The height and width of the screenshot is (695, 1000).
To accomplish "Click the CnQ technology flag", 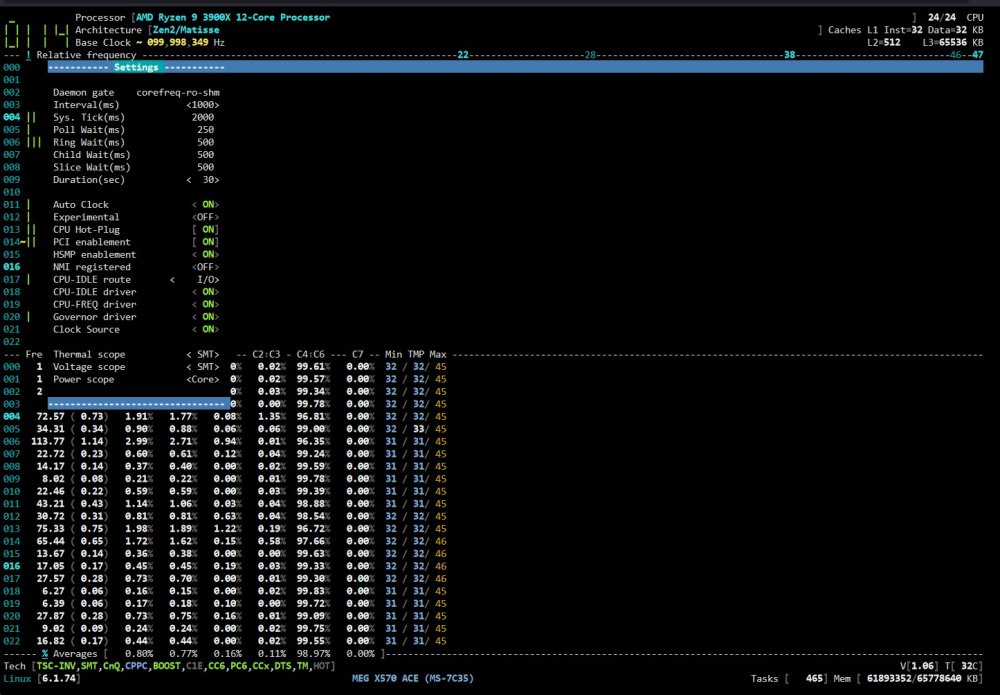I will [112, 666].
